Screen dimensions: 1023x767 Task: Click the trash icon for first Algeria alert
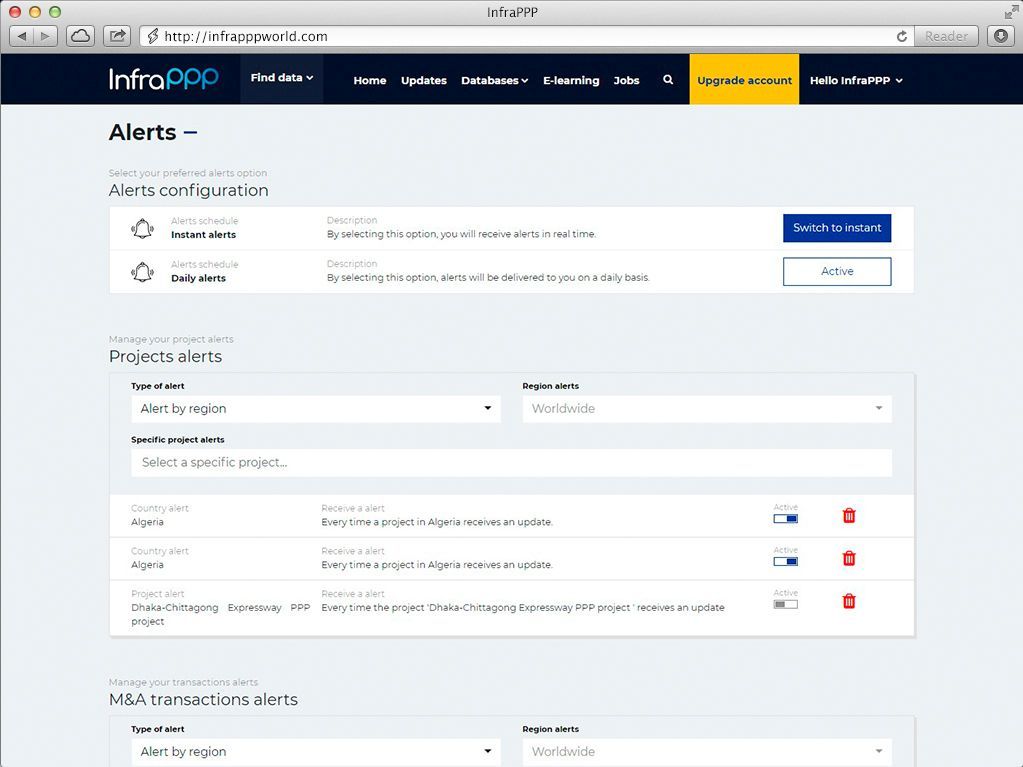[849, 516]
